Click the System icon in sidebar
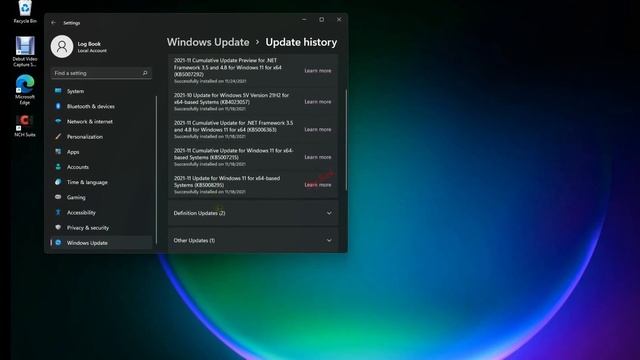640x360 pixels. 58,91
